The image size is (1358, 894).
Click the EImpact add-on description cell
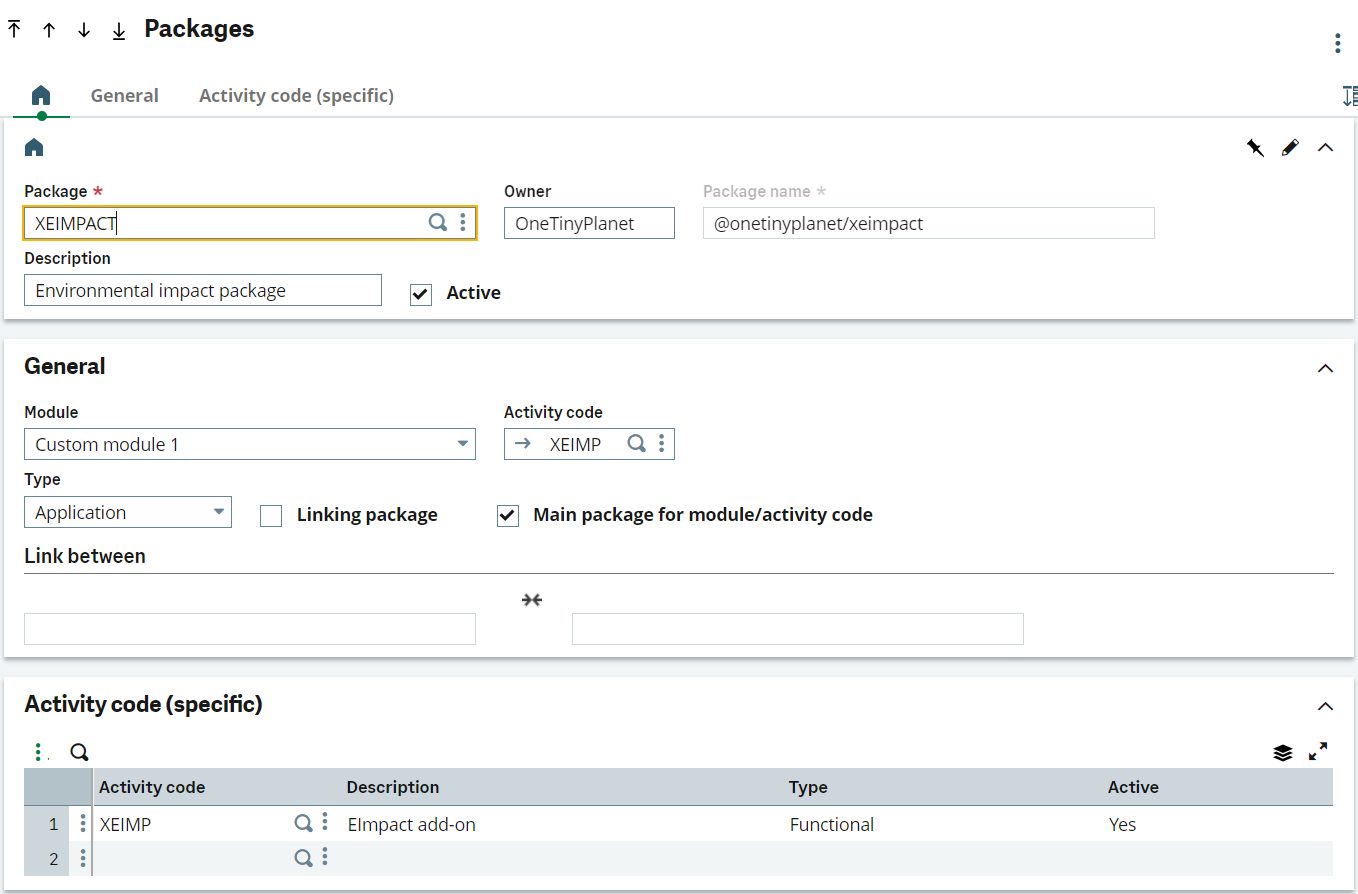point(562,825)
